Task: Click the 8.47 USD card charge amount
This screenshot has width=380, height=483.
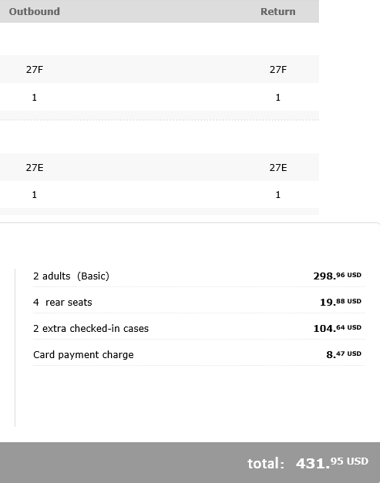Action: (344, 354)
